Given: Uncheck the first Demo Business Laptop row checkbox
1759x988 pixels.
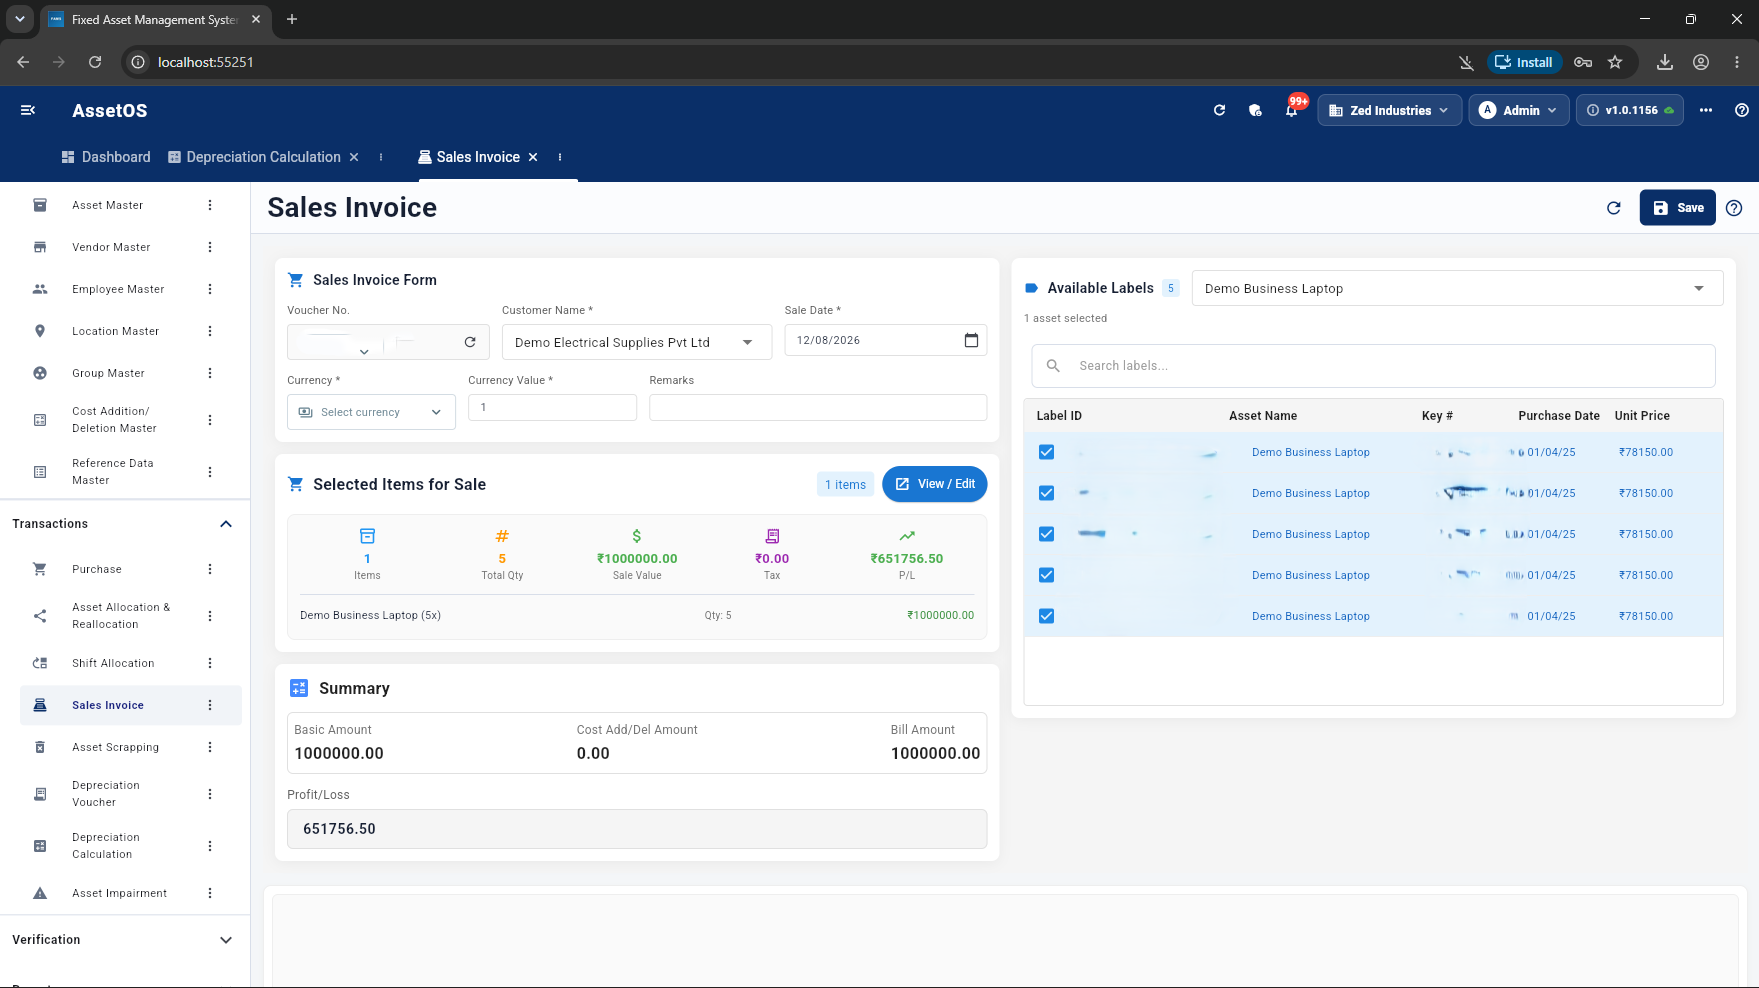Looking at the screenshot, I should [1046, 452].
